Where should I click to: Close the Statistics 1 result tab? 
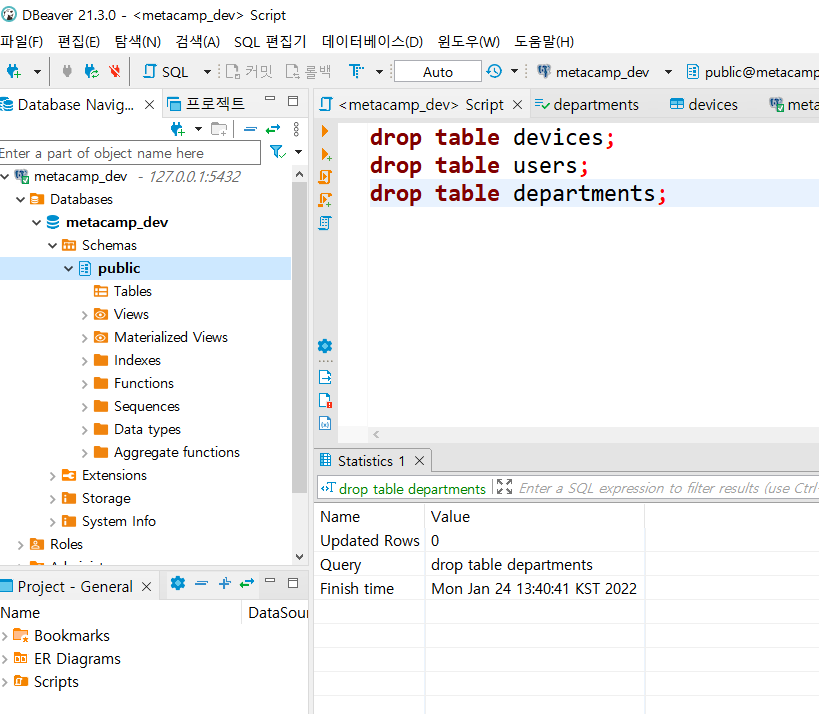coord(419,461)
